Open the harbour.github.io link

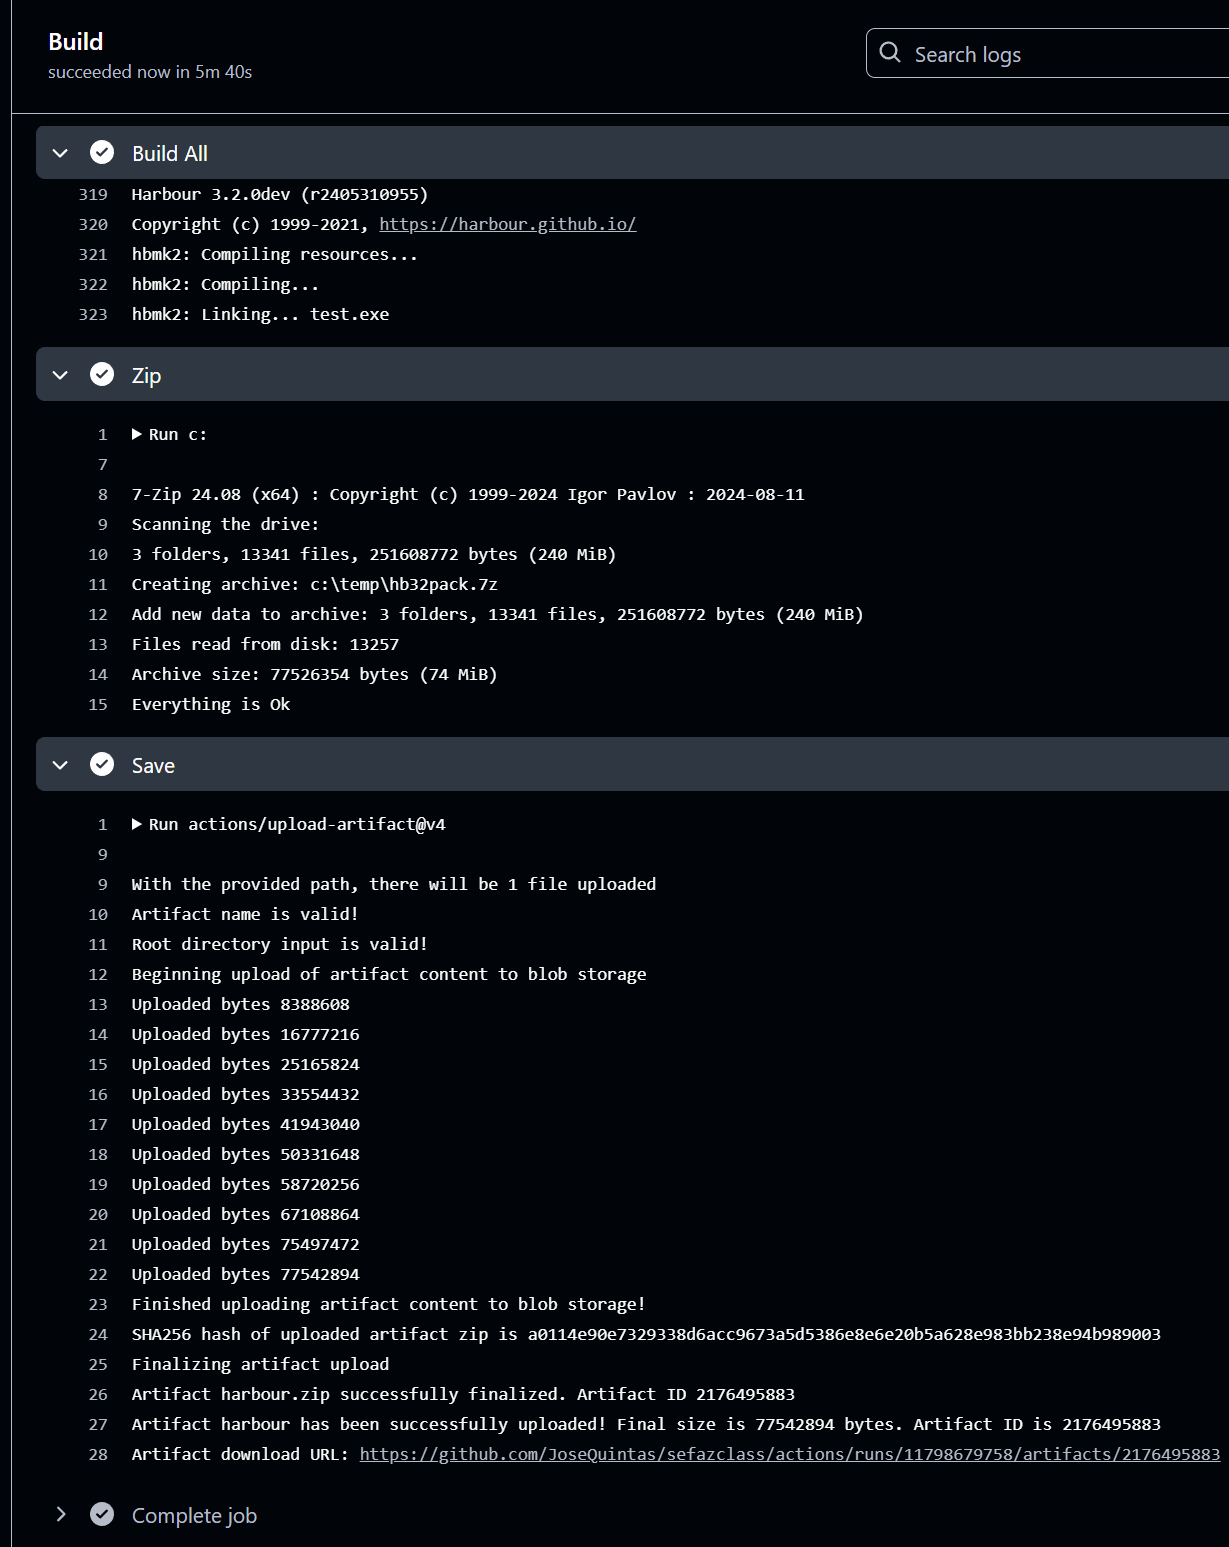tap(507, 224)
